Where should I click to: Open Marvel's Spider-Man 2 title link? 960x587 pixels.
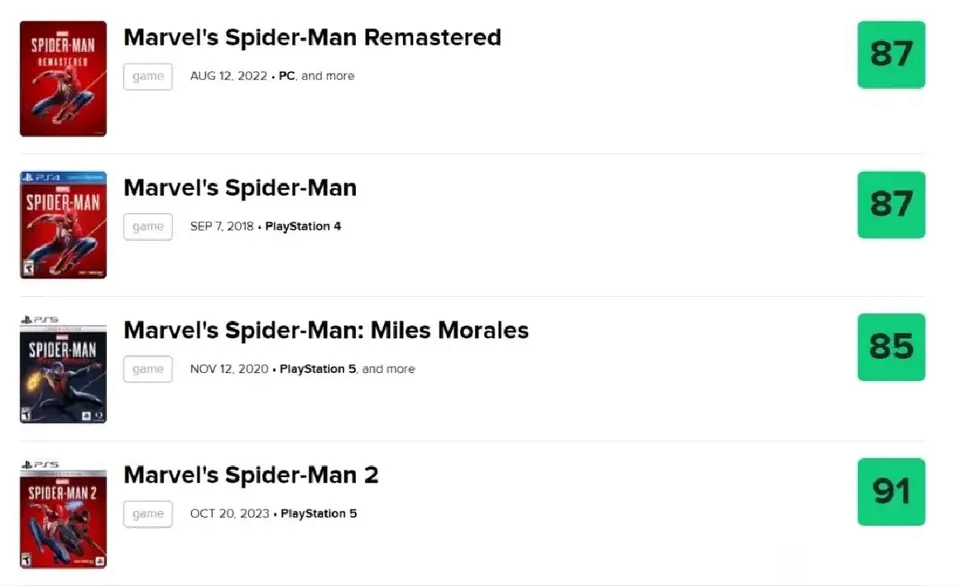[251, 474]
